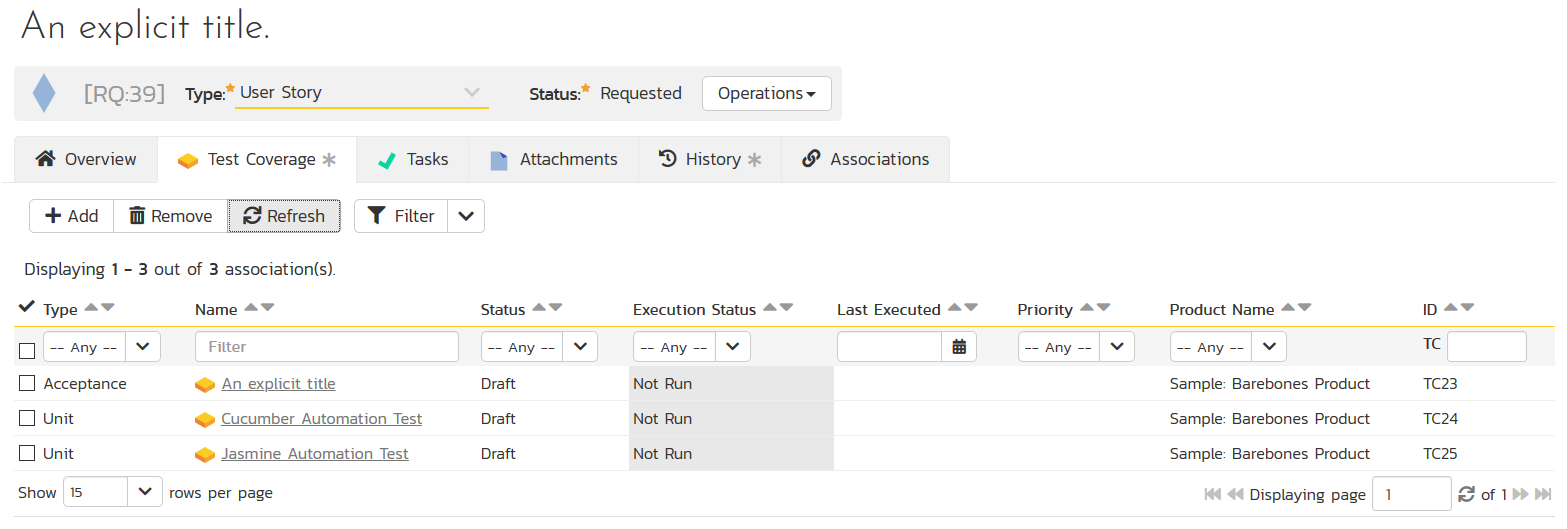This screenshot has width=1567, height=529.
Task: Click the calendar icon in Last Executed filter
Action: (x=959, y=347)
